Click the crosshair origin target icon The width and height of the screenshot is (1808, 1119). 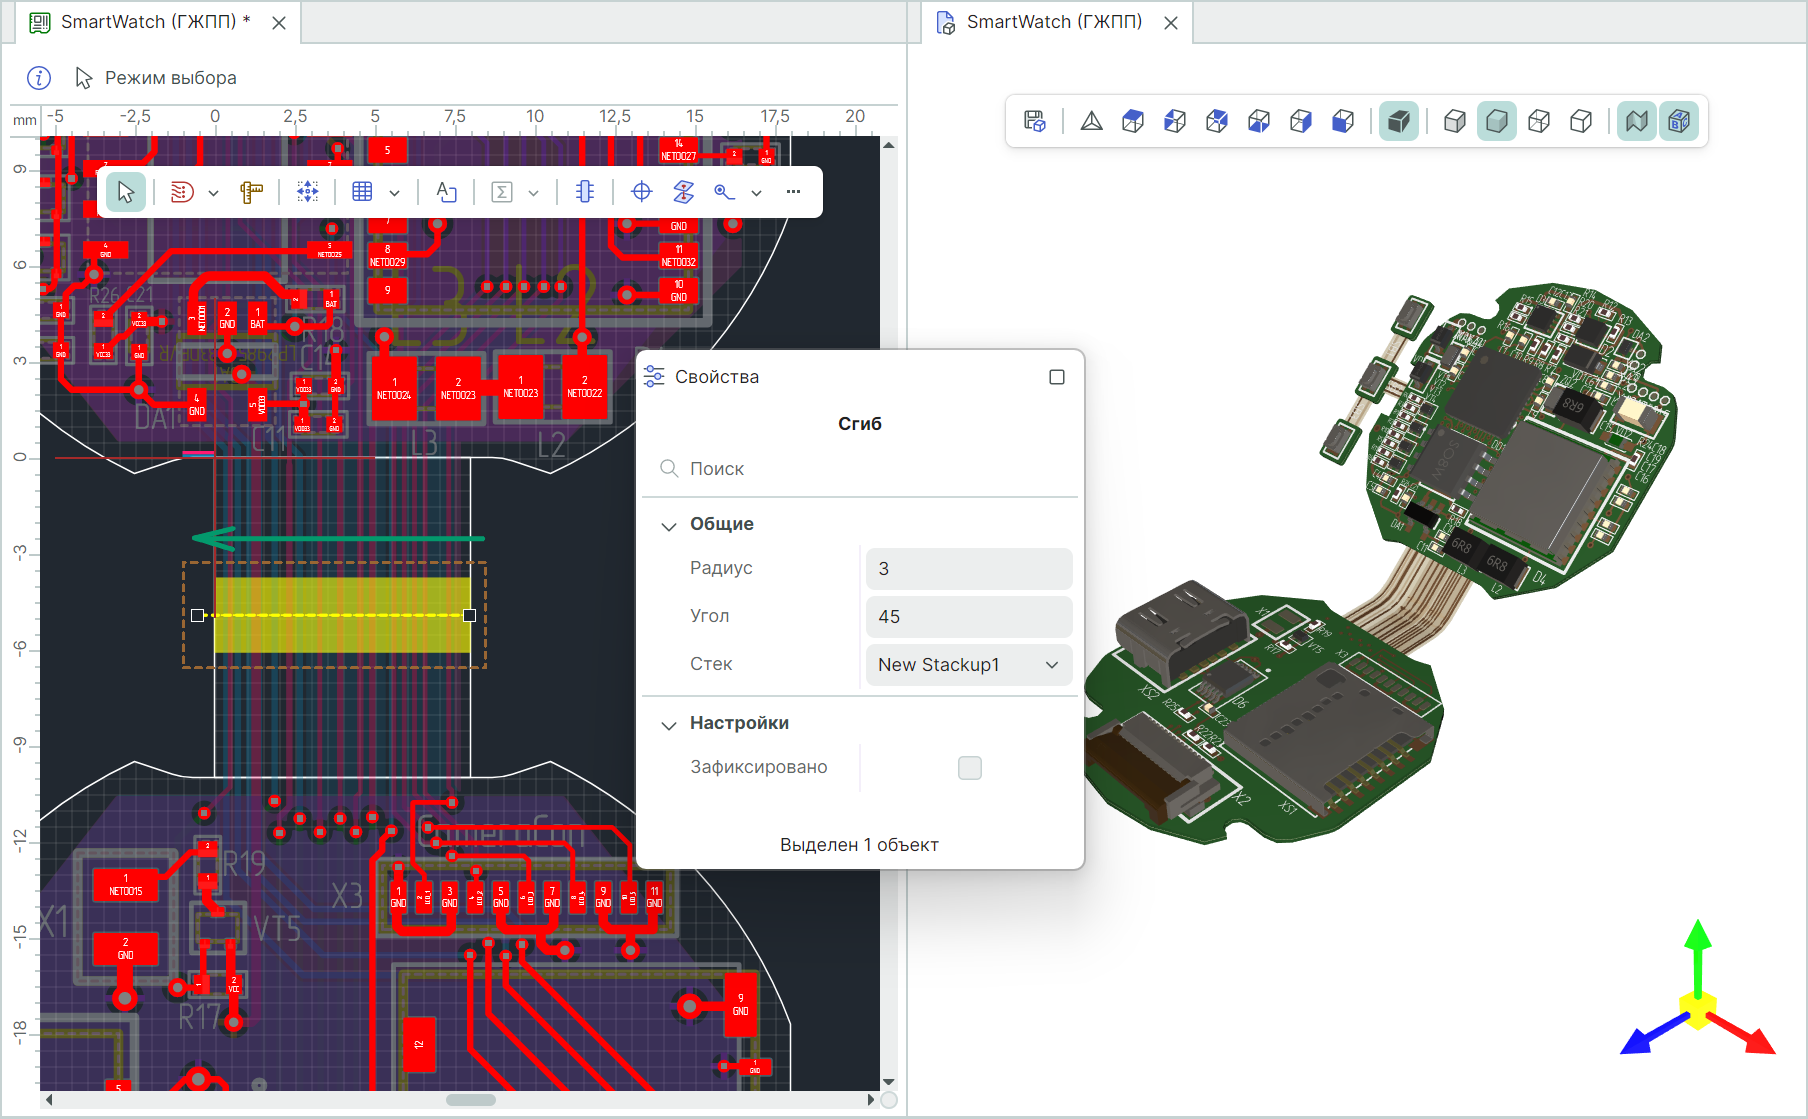641,192
